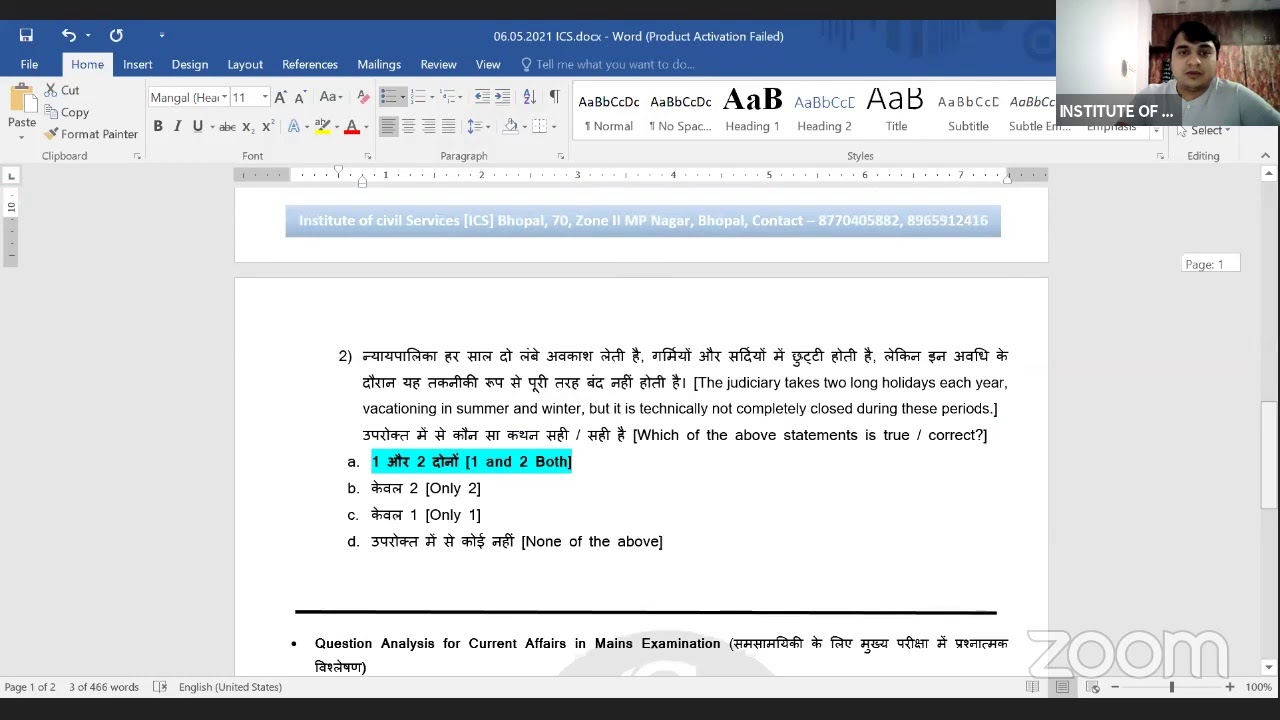The image size is (1280, 720).
Task: Click the Tell me what you want search box
Action: point(608,64)
